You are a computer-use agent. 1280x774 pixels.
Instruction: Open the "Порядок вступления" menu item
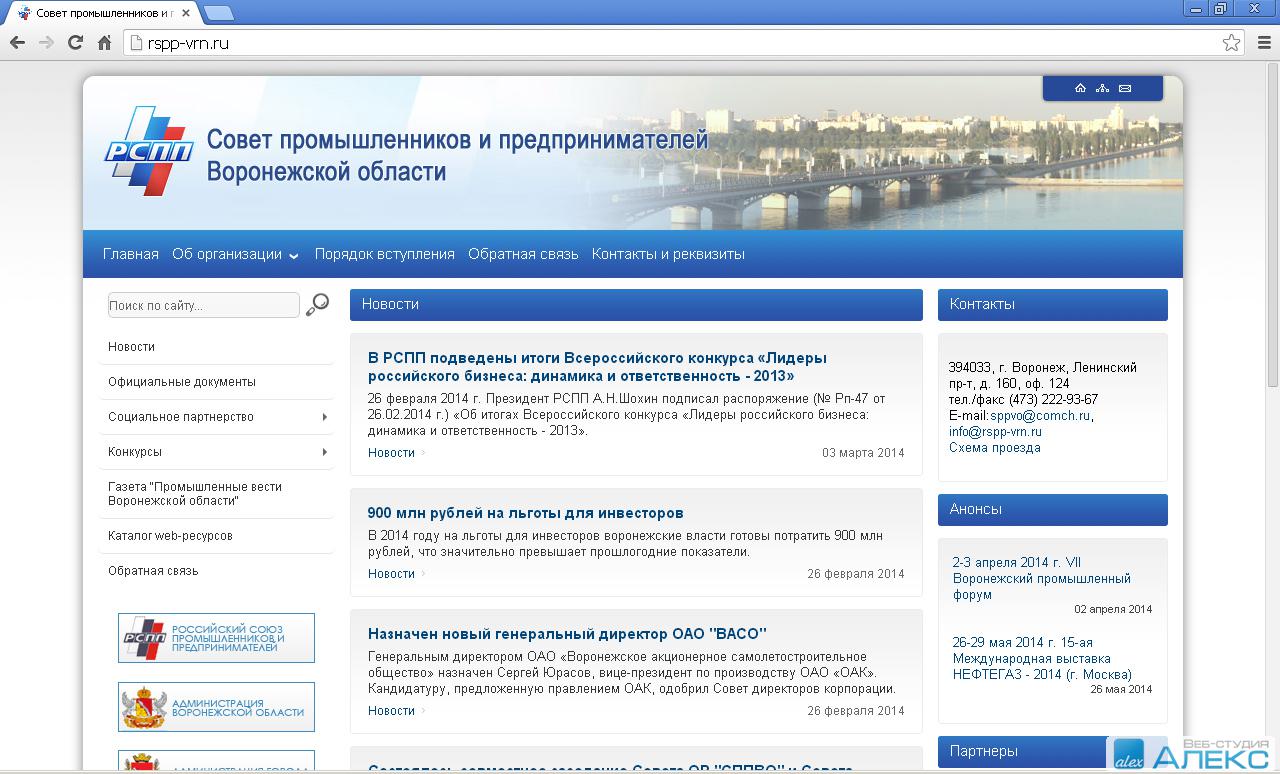pyautogui.click(x=384, y=254)
